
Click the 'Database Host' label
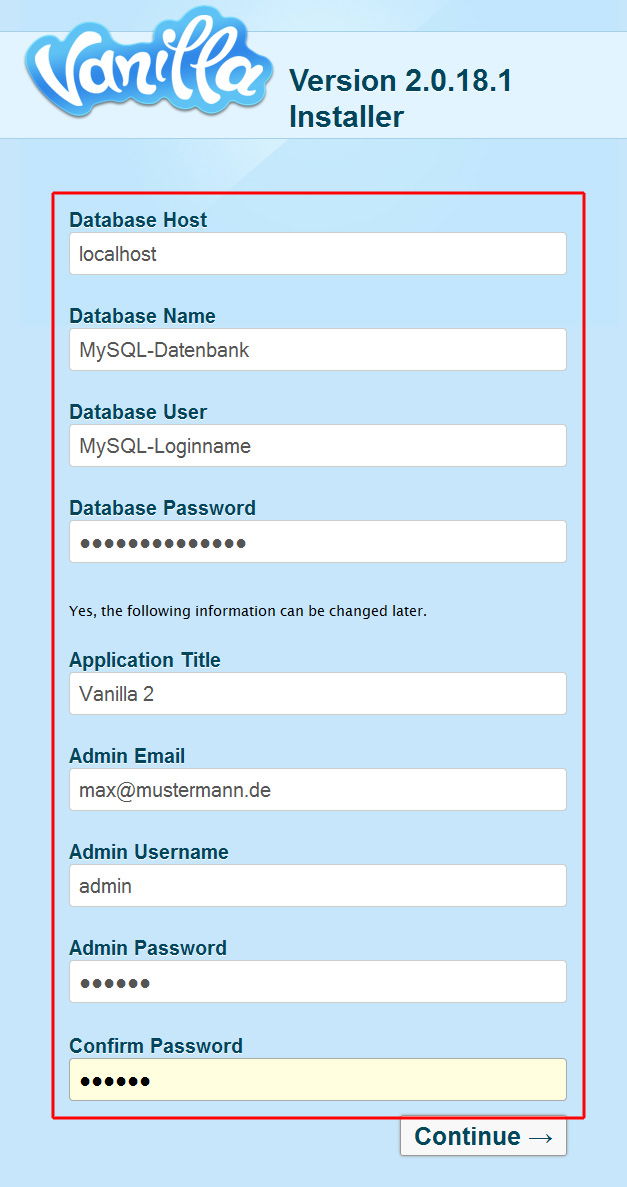(138, 220)
